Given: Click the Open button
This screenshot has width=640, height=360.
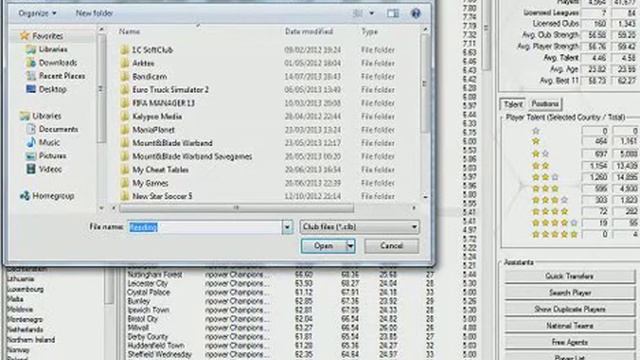Looking at the screenshot, I should coord(323,246).
